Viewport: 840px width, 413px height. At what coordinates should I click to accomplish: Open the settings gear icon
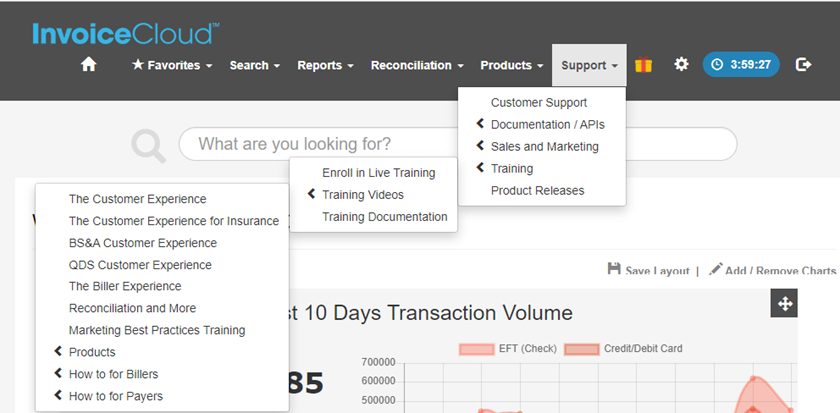(x=681, y=65)
